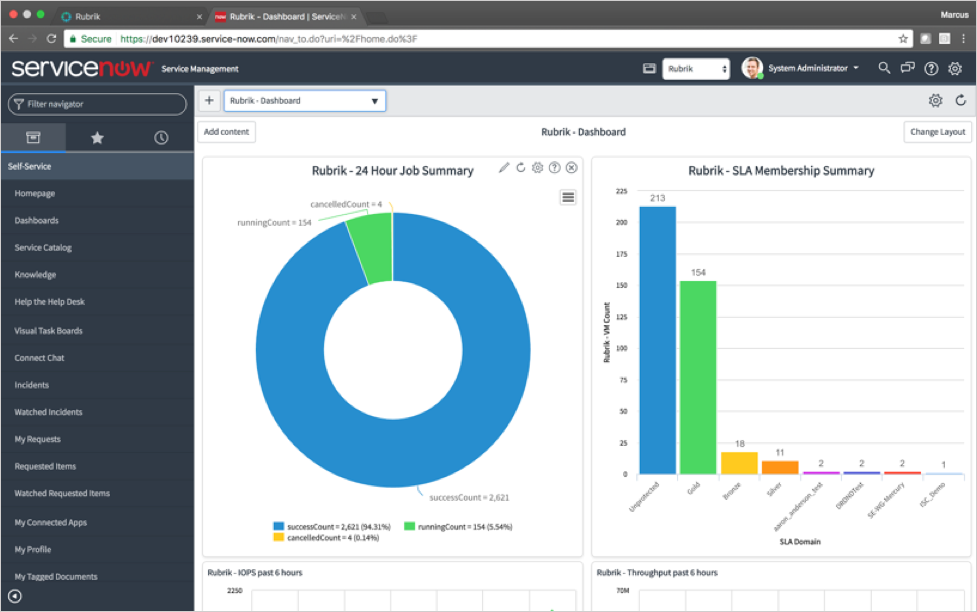The image size is (977, 612).
Task: Open the donut chart hamburger menu
Action: (x=568, y=198)
